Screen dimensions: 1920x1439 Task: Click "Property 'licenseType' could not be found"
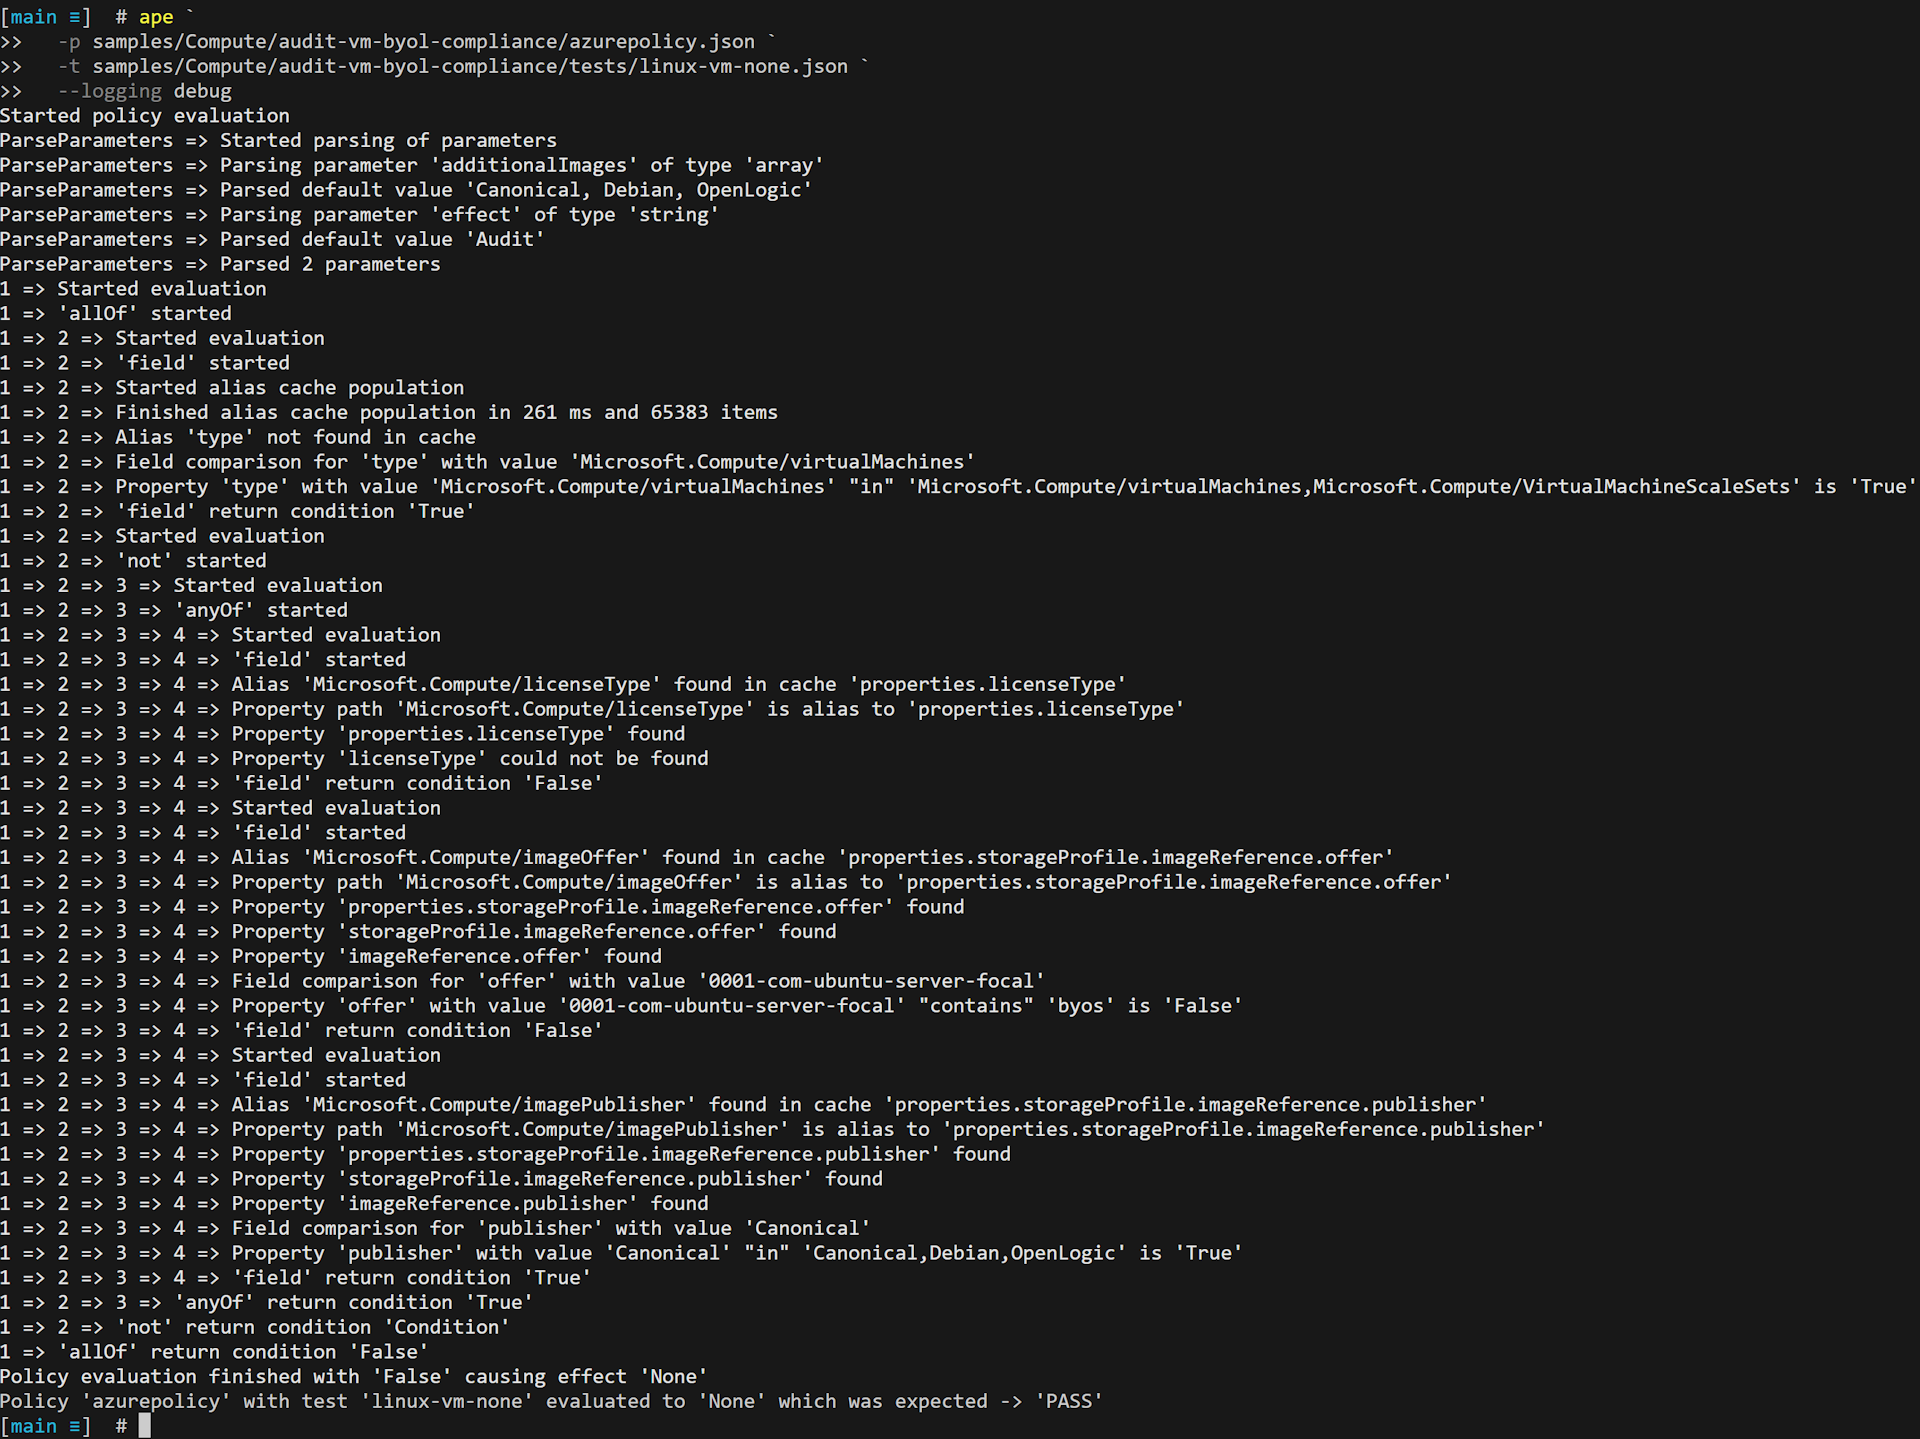(470, 758)
